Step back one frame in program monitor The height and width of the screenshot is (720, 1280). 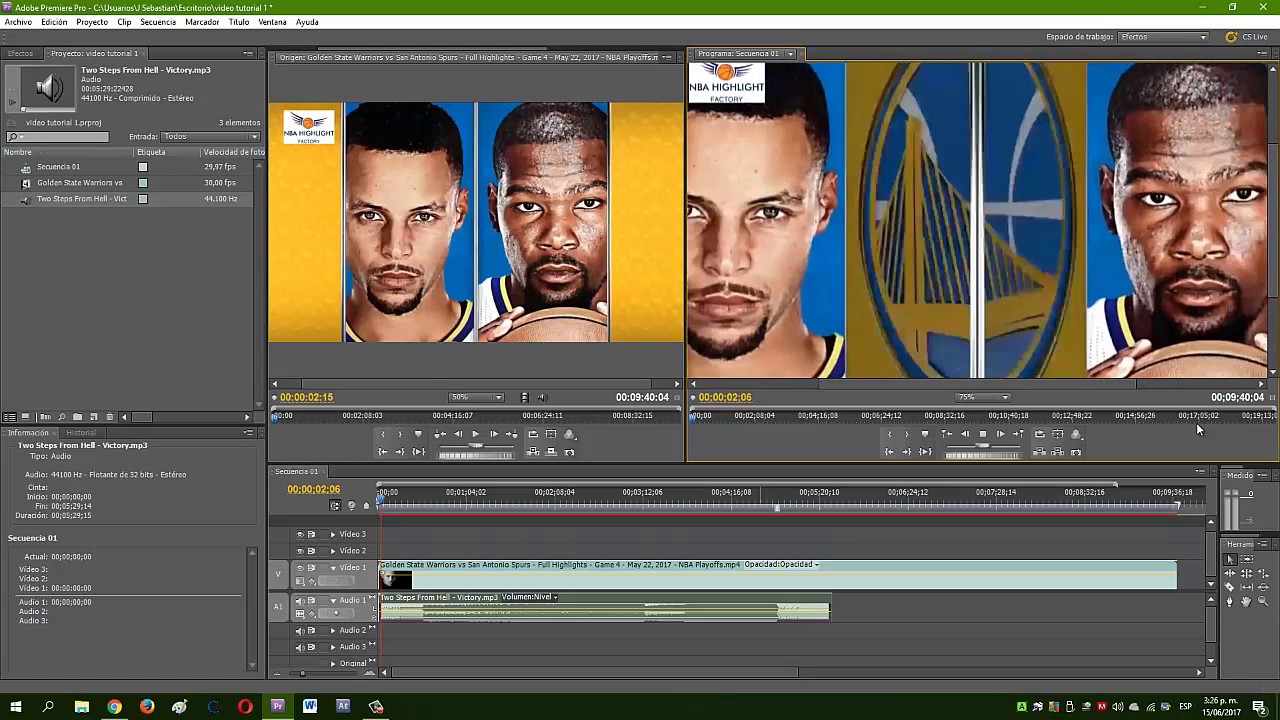click(x=965, y=434)
